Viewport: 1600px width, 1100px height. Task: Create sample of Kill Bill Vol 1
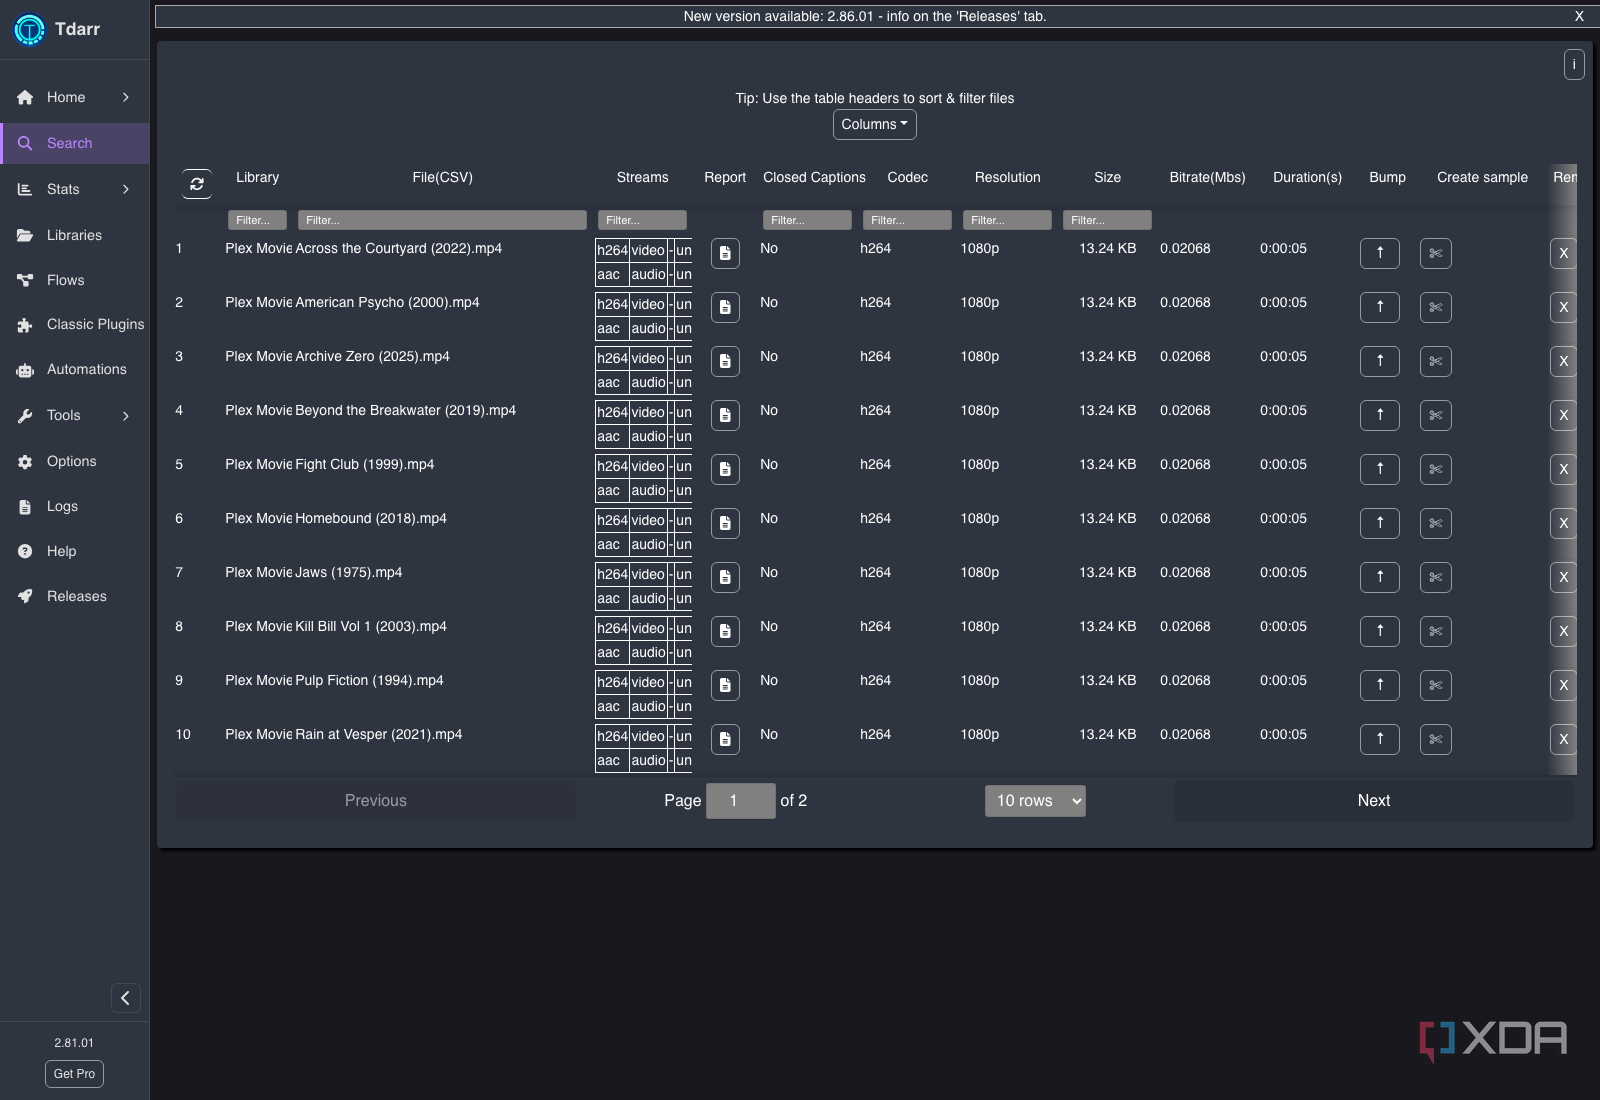tap(1436, 631)
